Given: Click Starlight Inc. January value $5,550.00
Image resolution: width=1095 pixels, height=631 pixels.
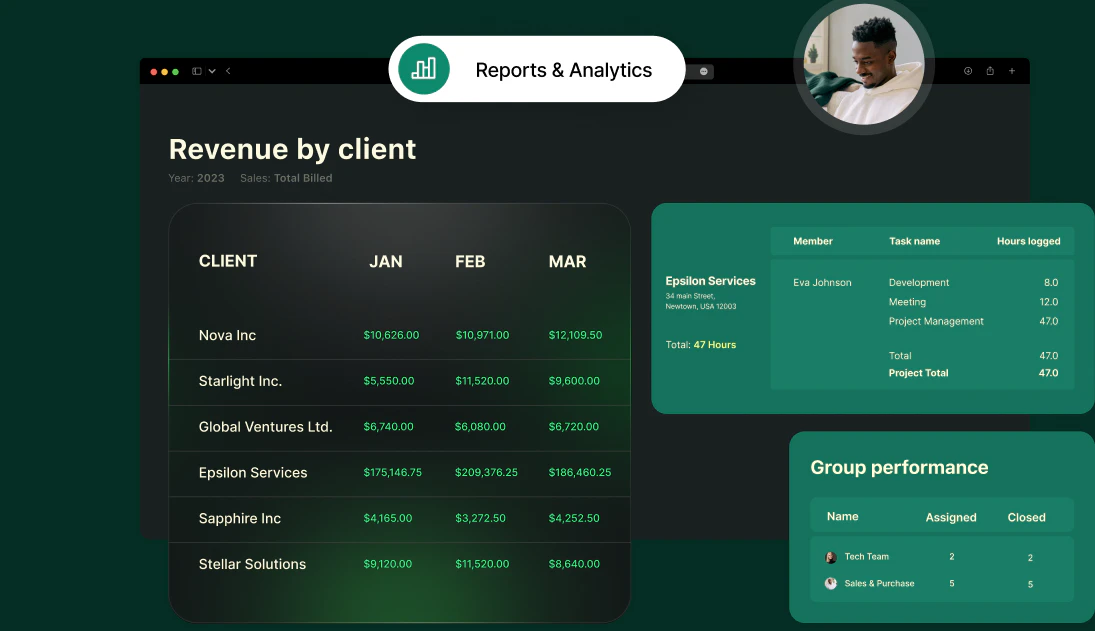Looking at the screenshot, I should tap(388, 381).
